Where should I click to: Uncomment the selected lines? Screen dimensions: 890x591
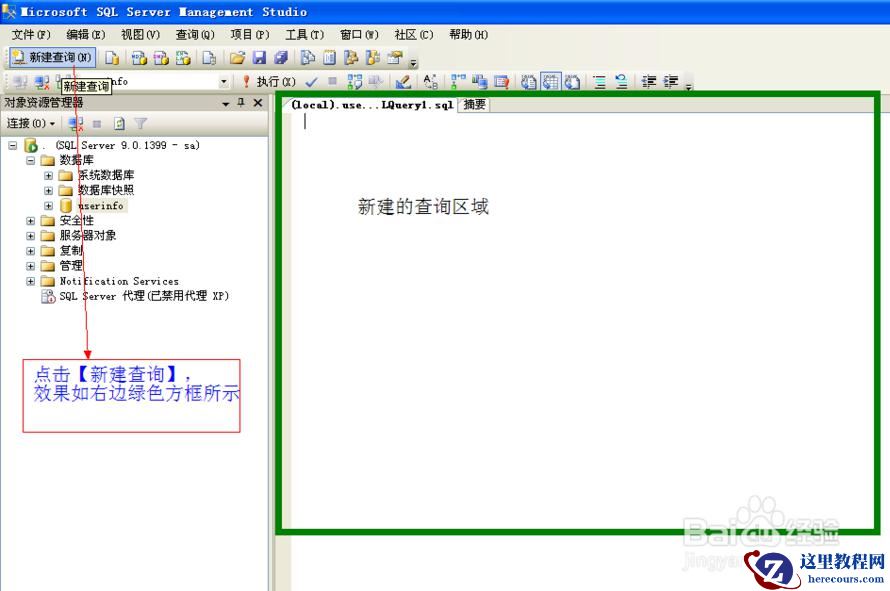[622, 82]
